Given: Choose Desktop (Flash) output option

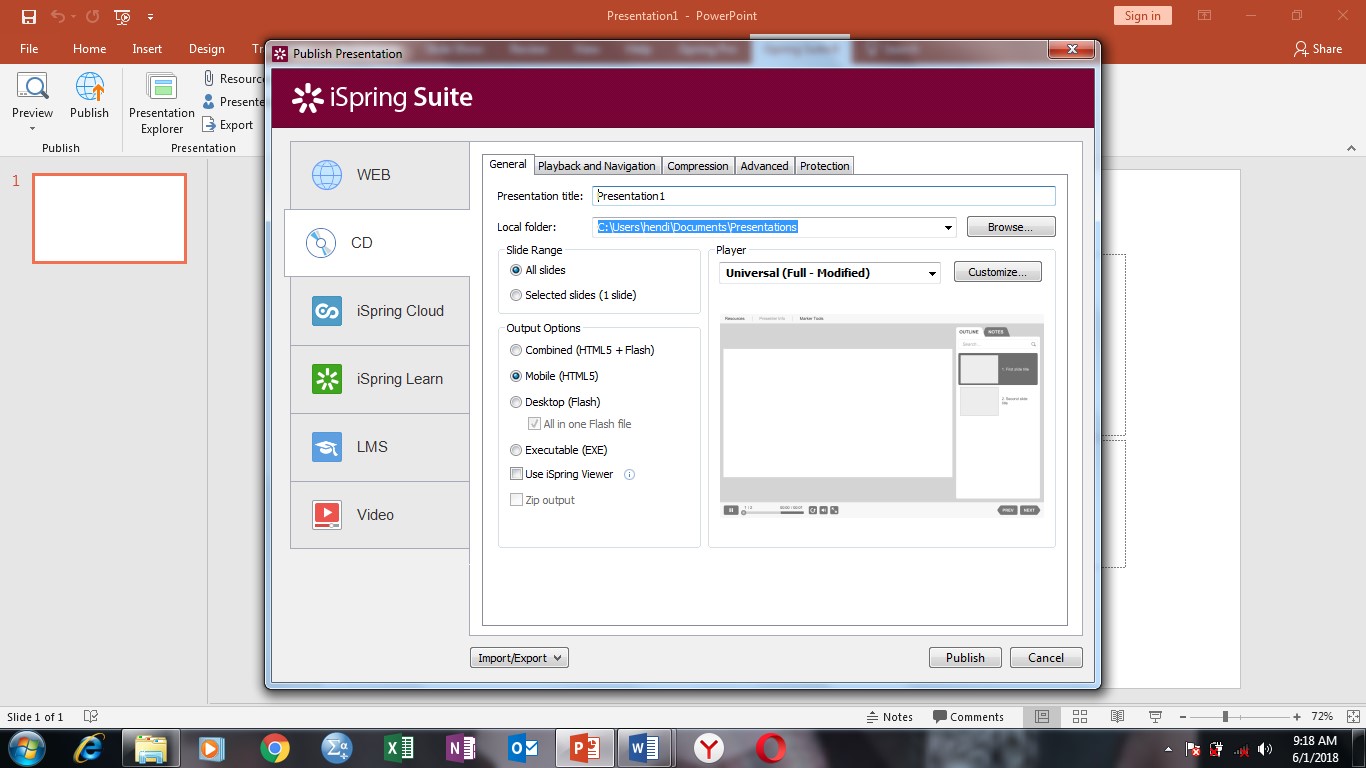Looking at the screenshot, I should click(x=516, y=402).
